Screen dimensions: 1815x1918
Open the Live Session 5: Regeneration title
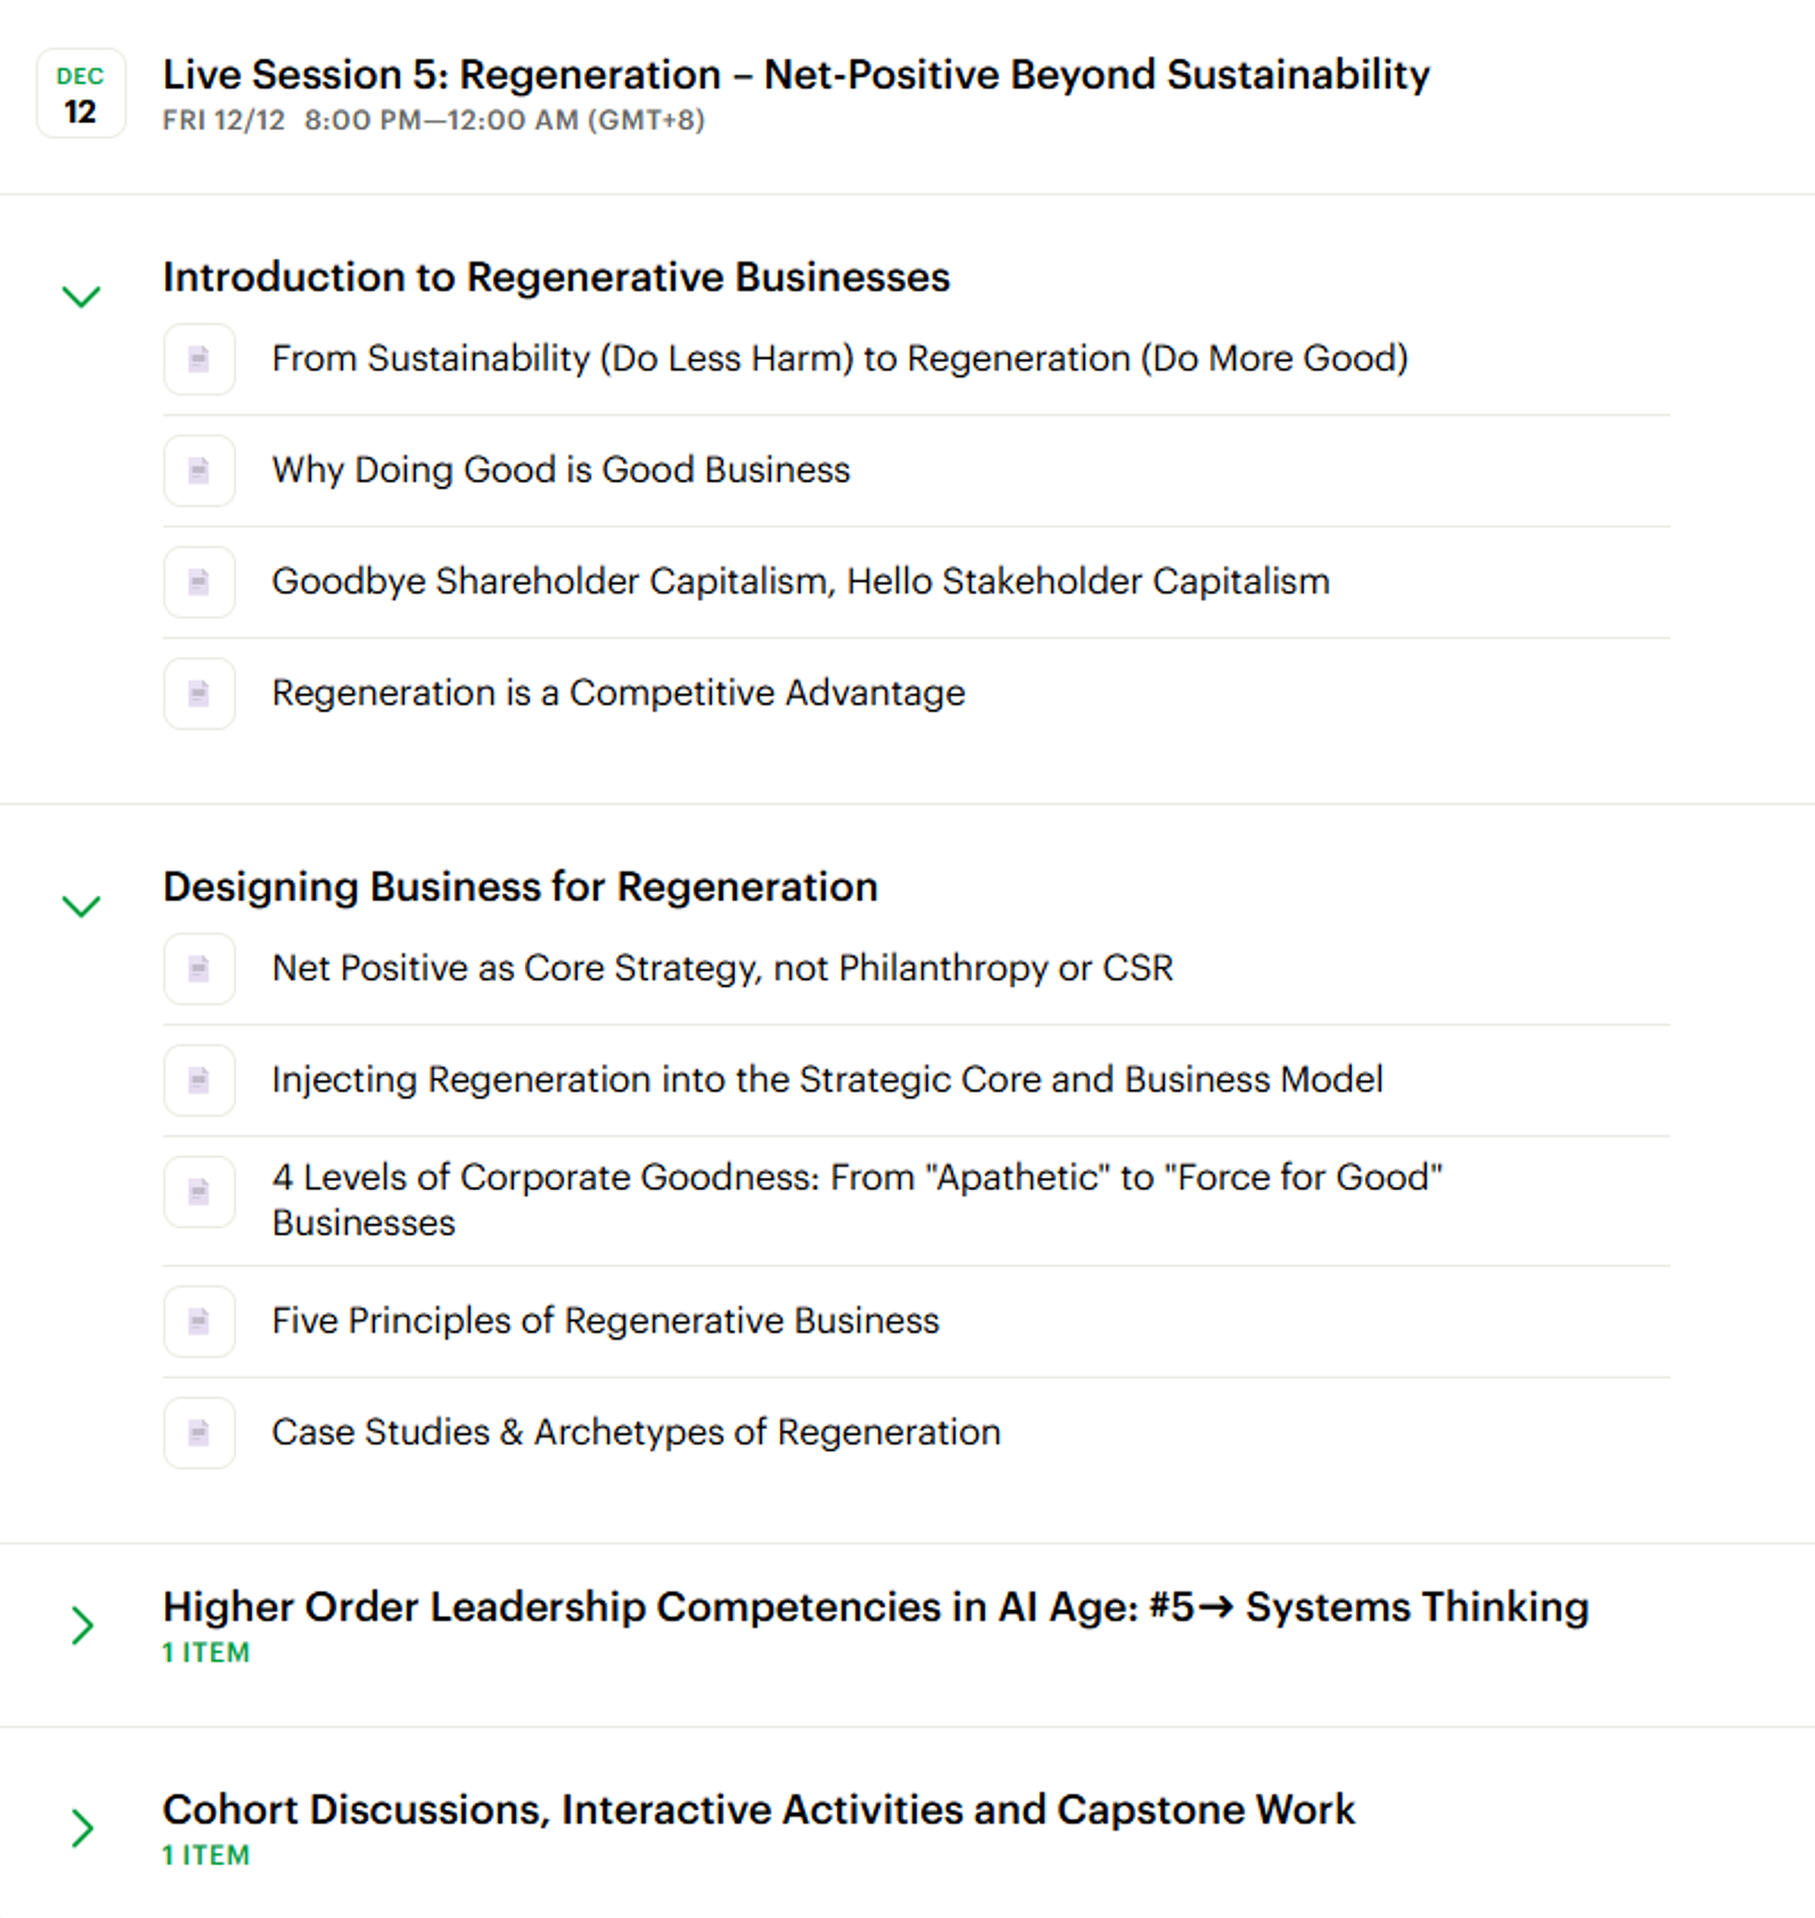[x=795, y=75]
